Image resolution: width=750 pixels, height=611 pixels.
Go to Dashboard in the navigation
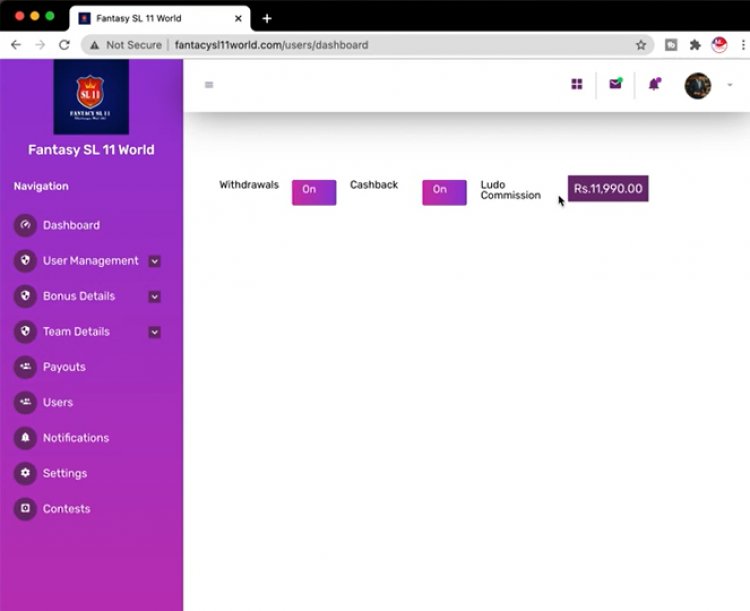click(x=71, y=226)
